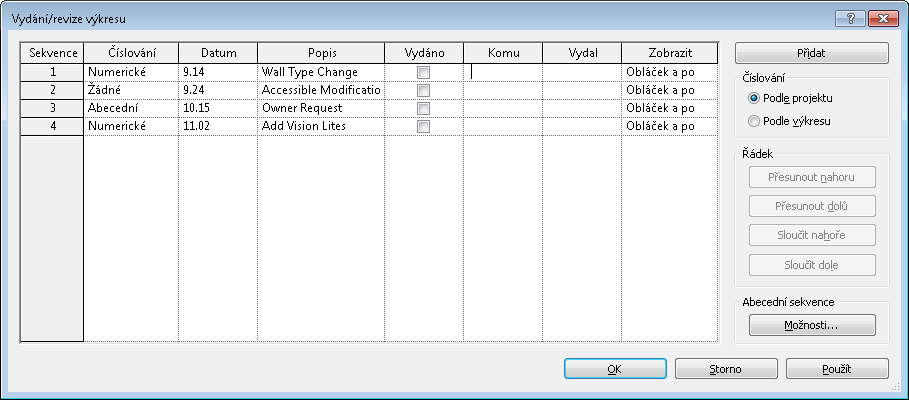Choose the Podle výkresu numbering option
The width and height of the screenshot is (909, 400).
coord(754,121)
